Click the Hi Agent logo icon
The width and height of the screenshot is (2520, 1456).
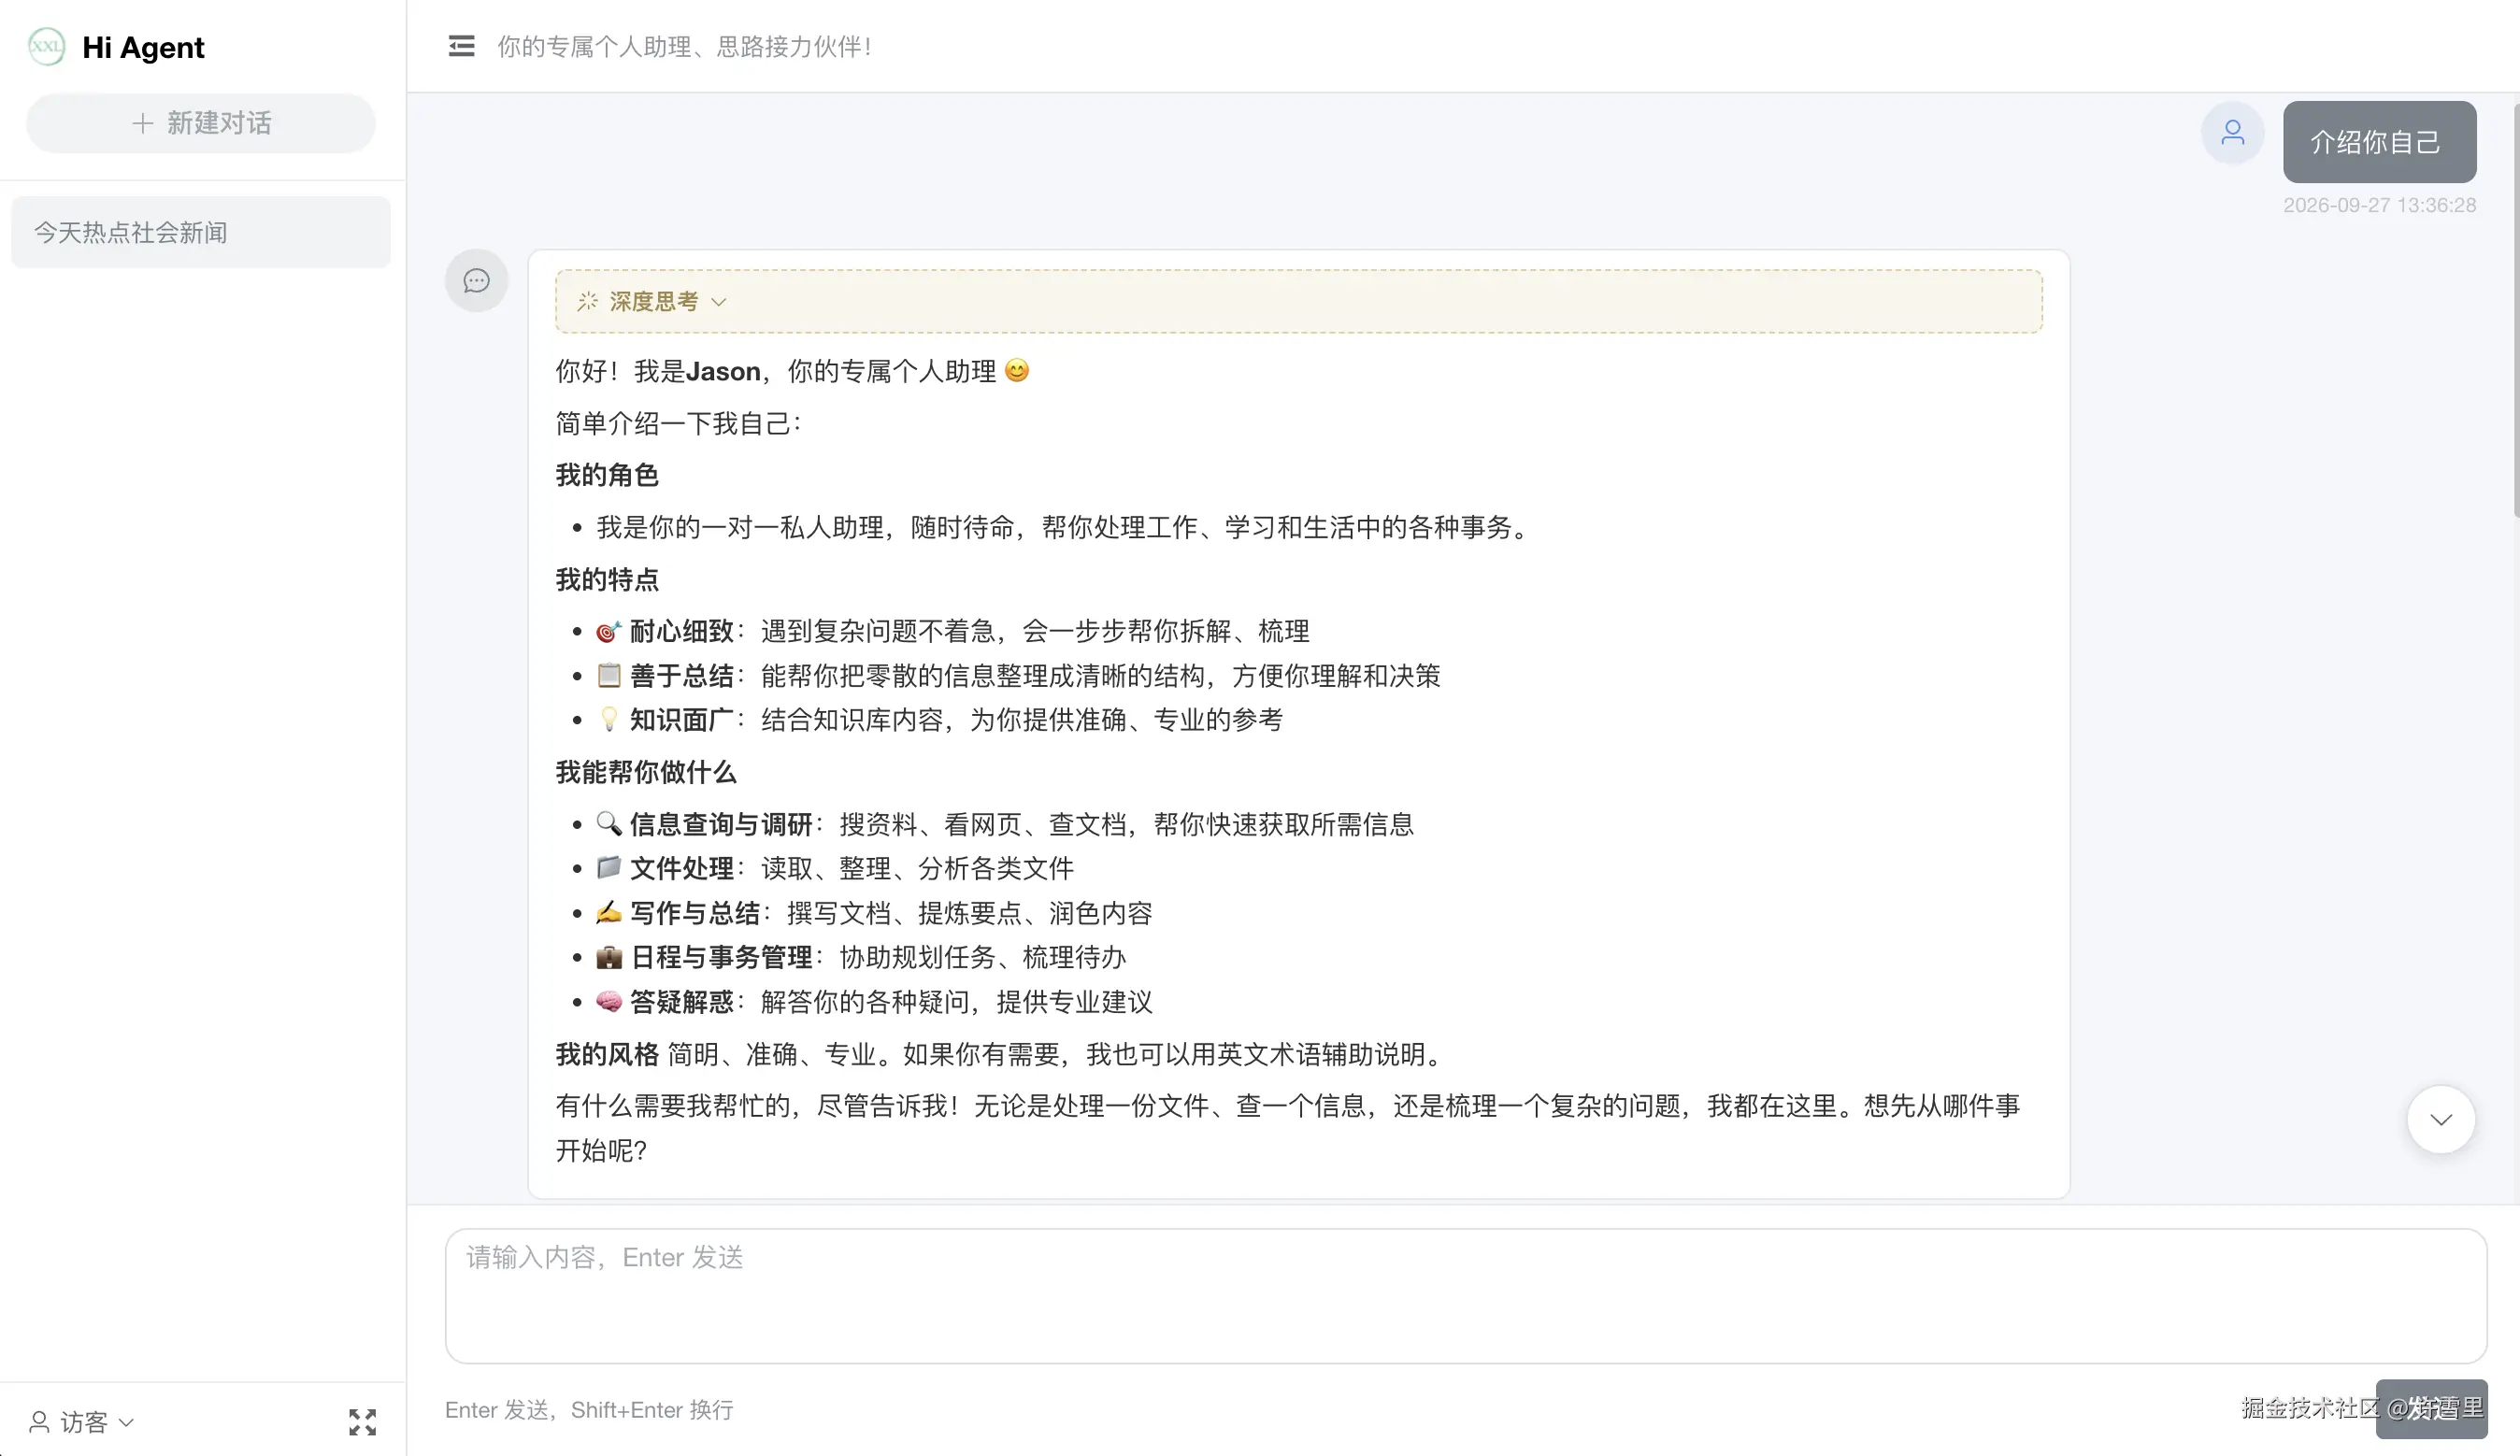pyautogui.click(x=46, y=46)
